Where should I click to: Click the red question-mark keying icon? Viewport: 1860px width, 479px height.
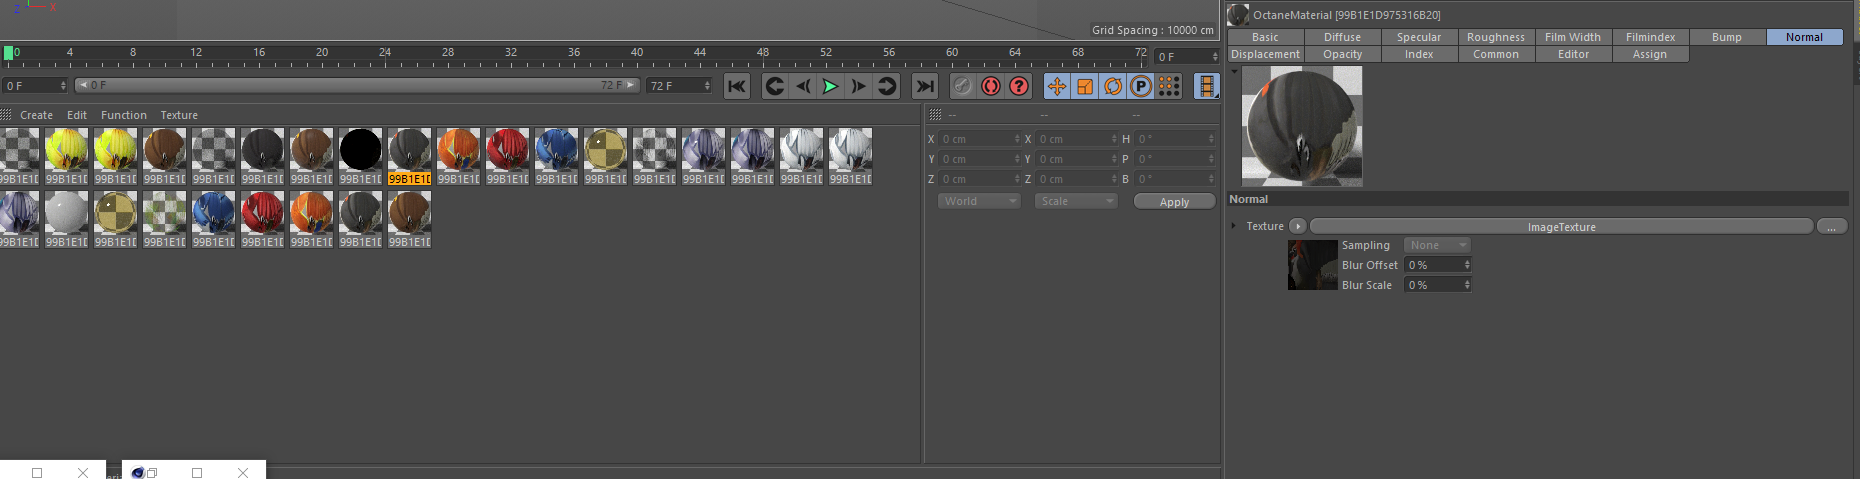pyautogui.click(x=1019, y=86)
